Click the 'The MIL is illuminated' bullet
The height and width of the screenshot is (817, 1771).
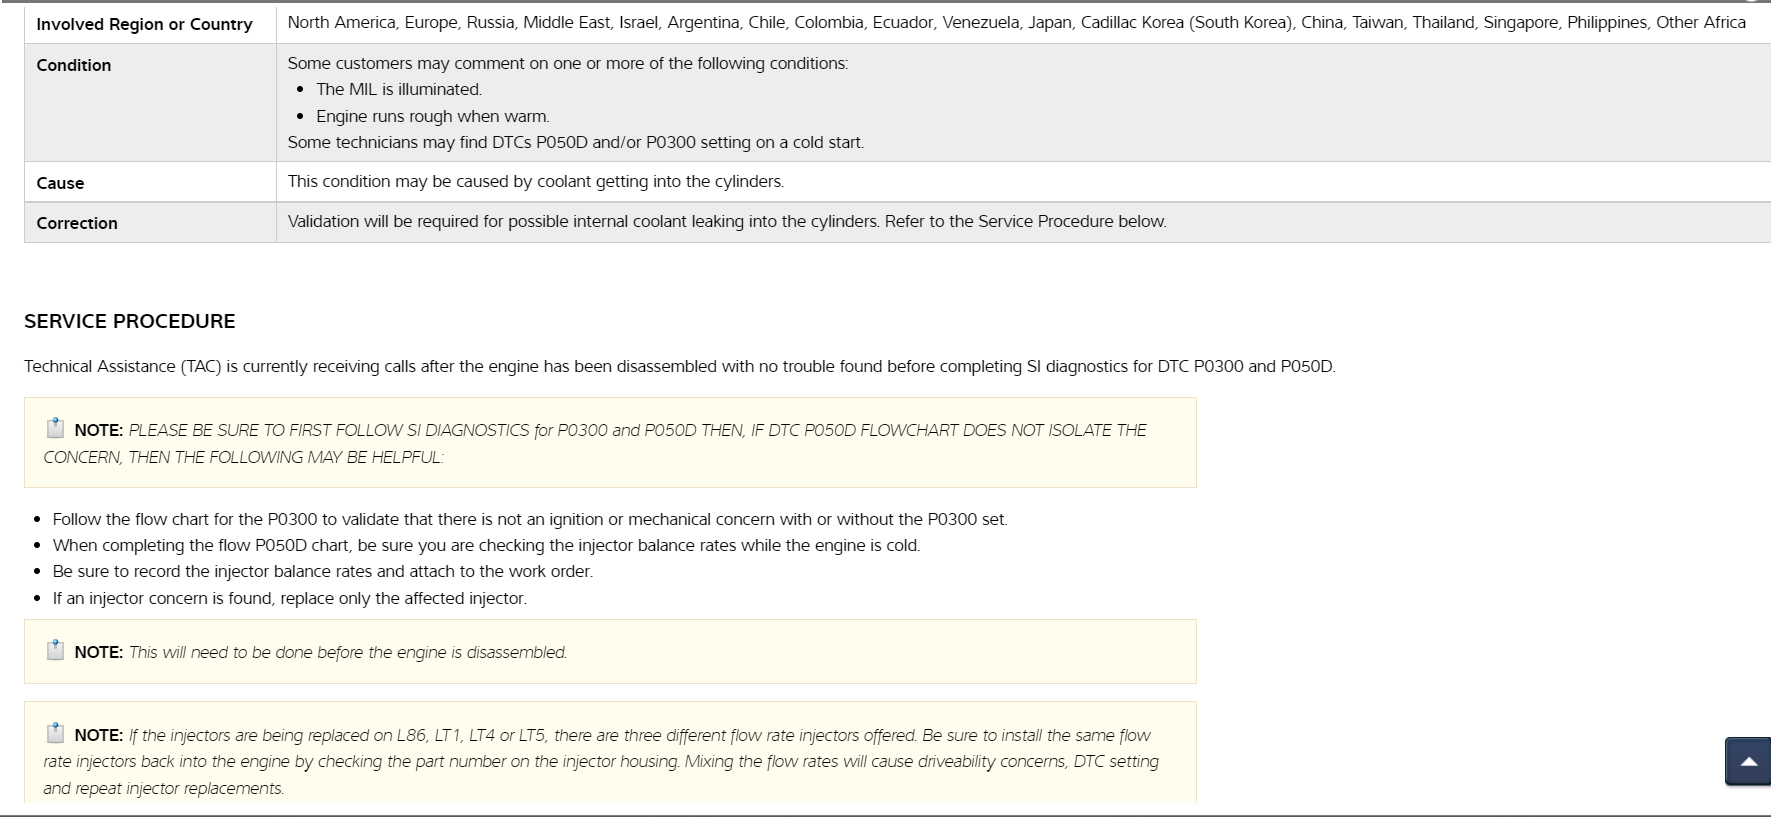click(x=399, y=89)
